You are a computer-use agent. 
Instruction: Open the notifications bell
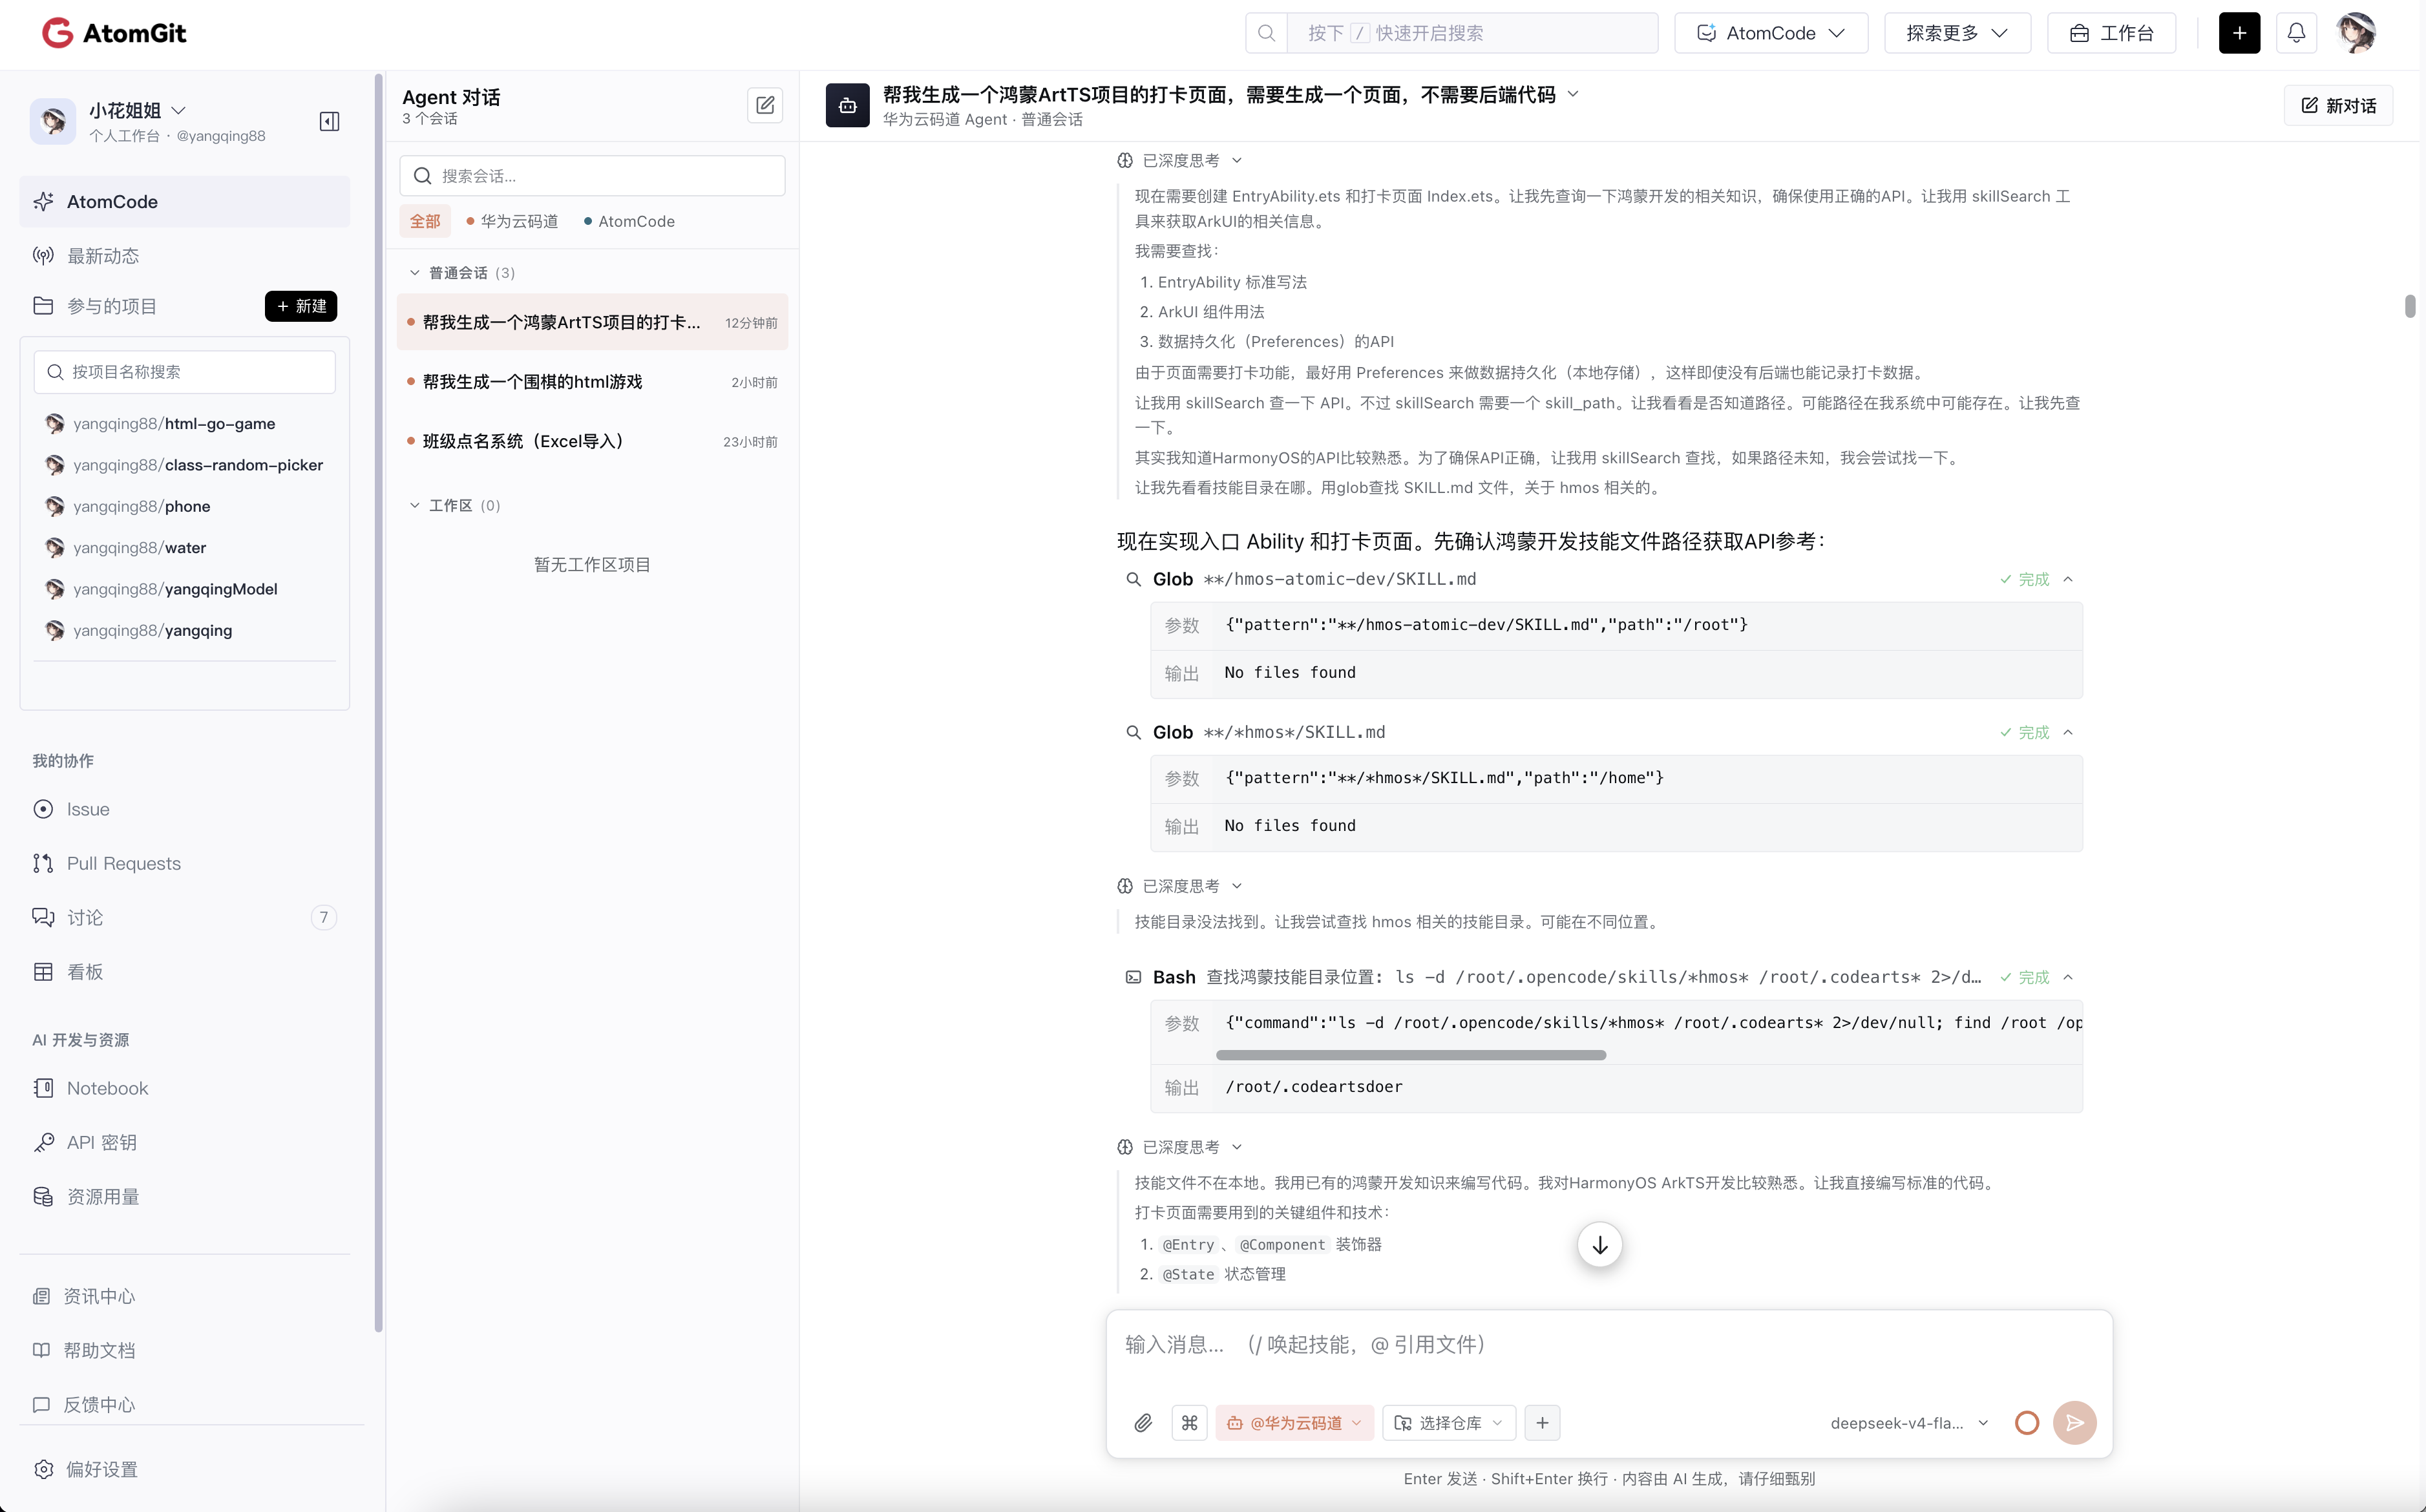click(2296, 33)
